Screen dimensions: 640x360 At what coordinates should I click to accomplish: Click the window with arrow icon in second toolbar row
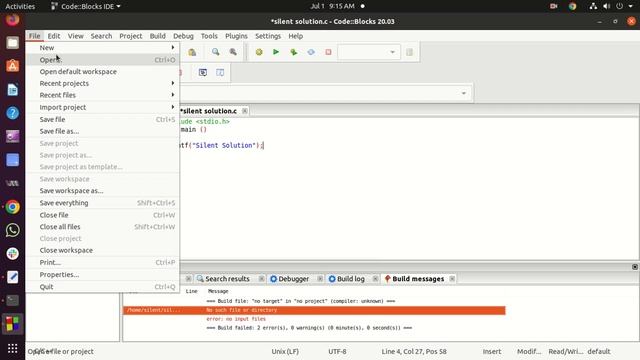click(203, 73)
